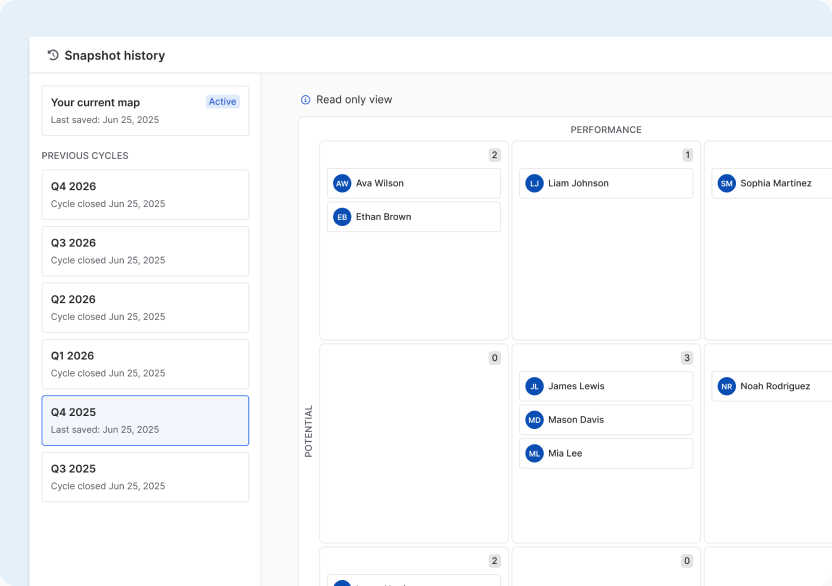Click Ava Wilson's AW avatar

point(342,184)
